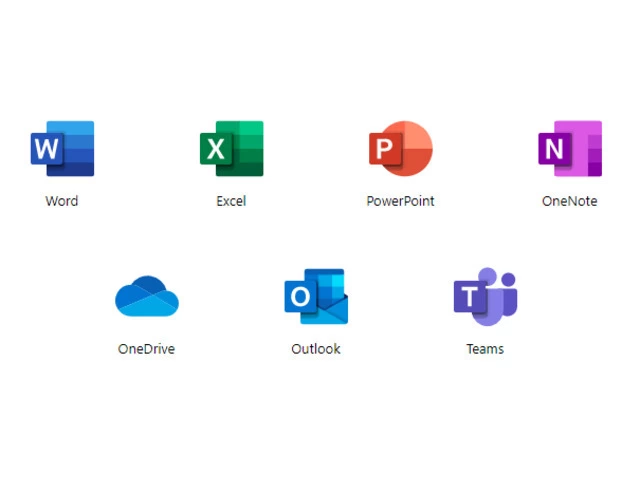Click the white X badge on Excel icon
640x480 pixels.
pyautogui.click(x=215, y=150)
